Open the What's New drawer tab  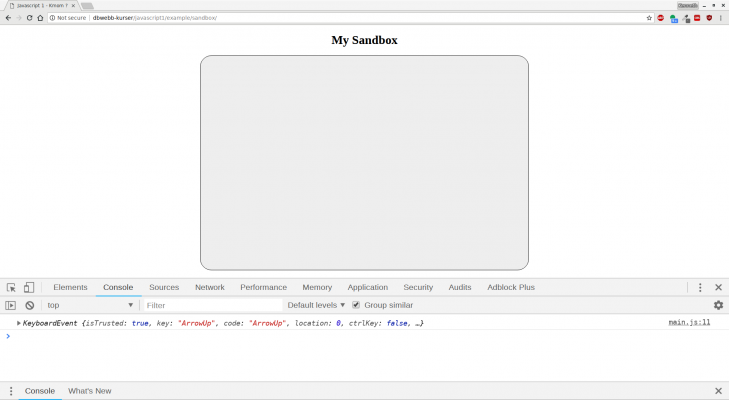tap(90, 391)
